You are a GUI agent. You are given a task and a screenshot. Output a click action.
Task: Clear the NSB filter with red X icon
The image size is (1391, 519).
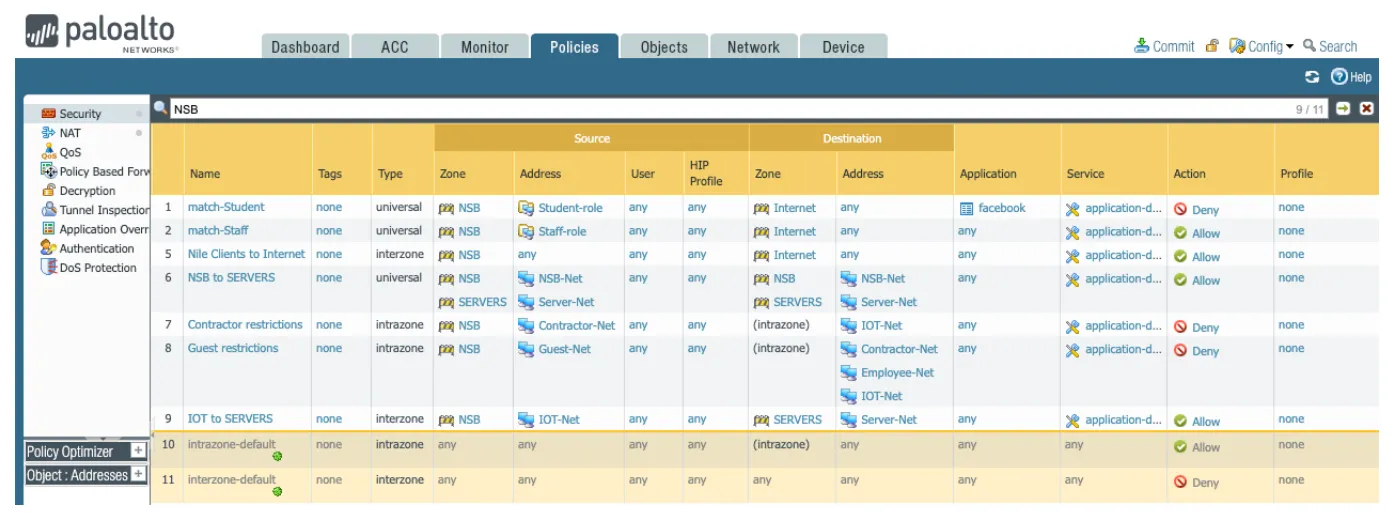1367,109
